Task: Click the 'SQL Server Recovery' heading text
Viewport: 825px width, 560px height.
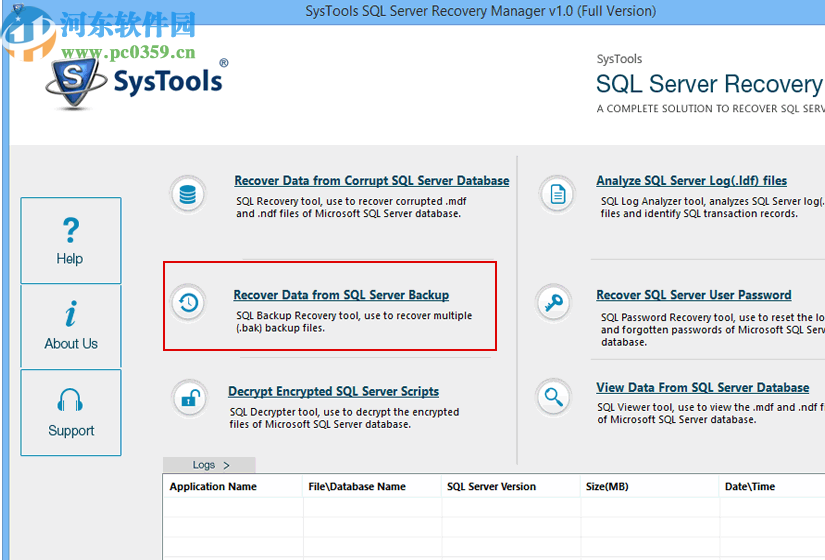Action: click(x=709, y=84)
